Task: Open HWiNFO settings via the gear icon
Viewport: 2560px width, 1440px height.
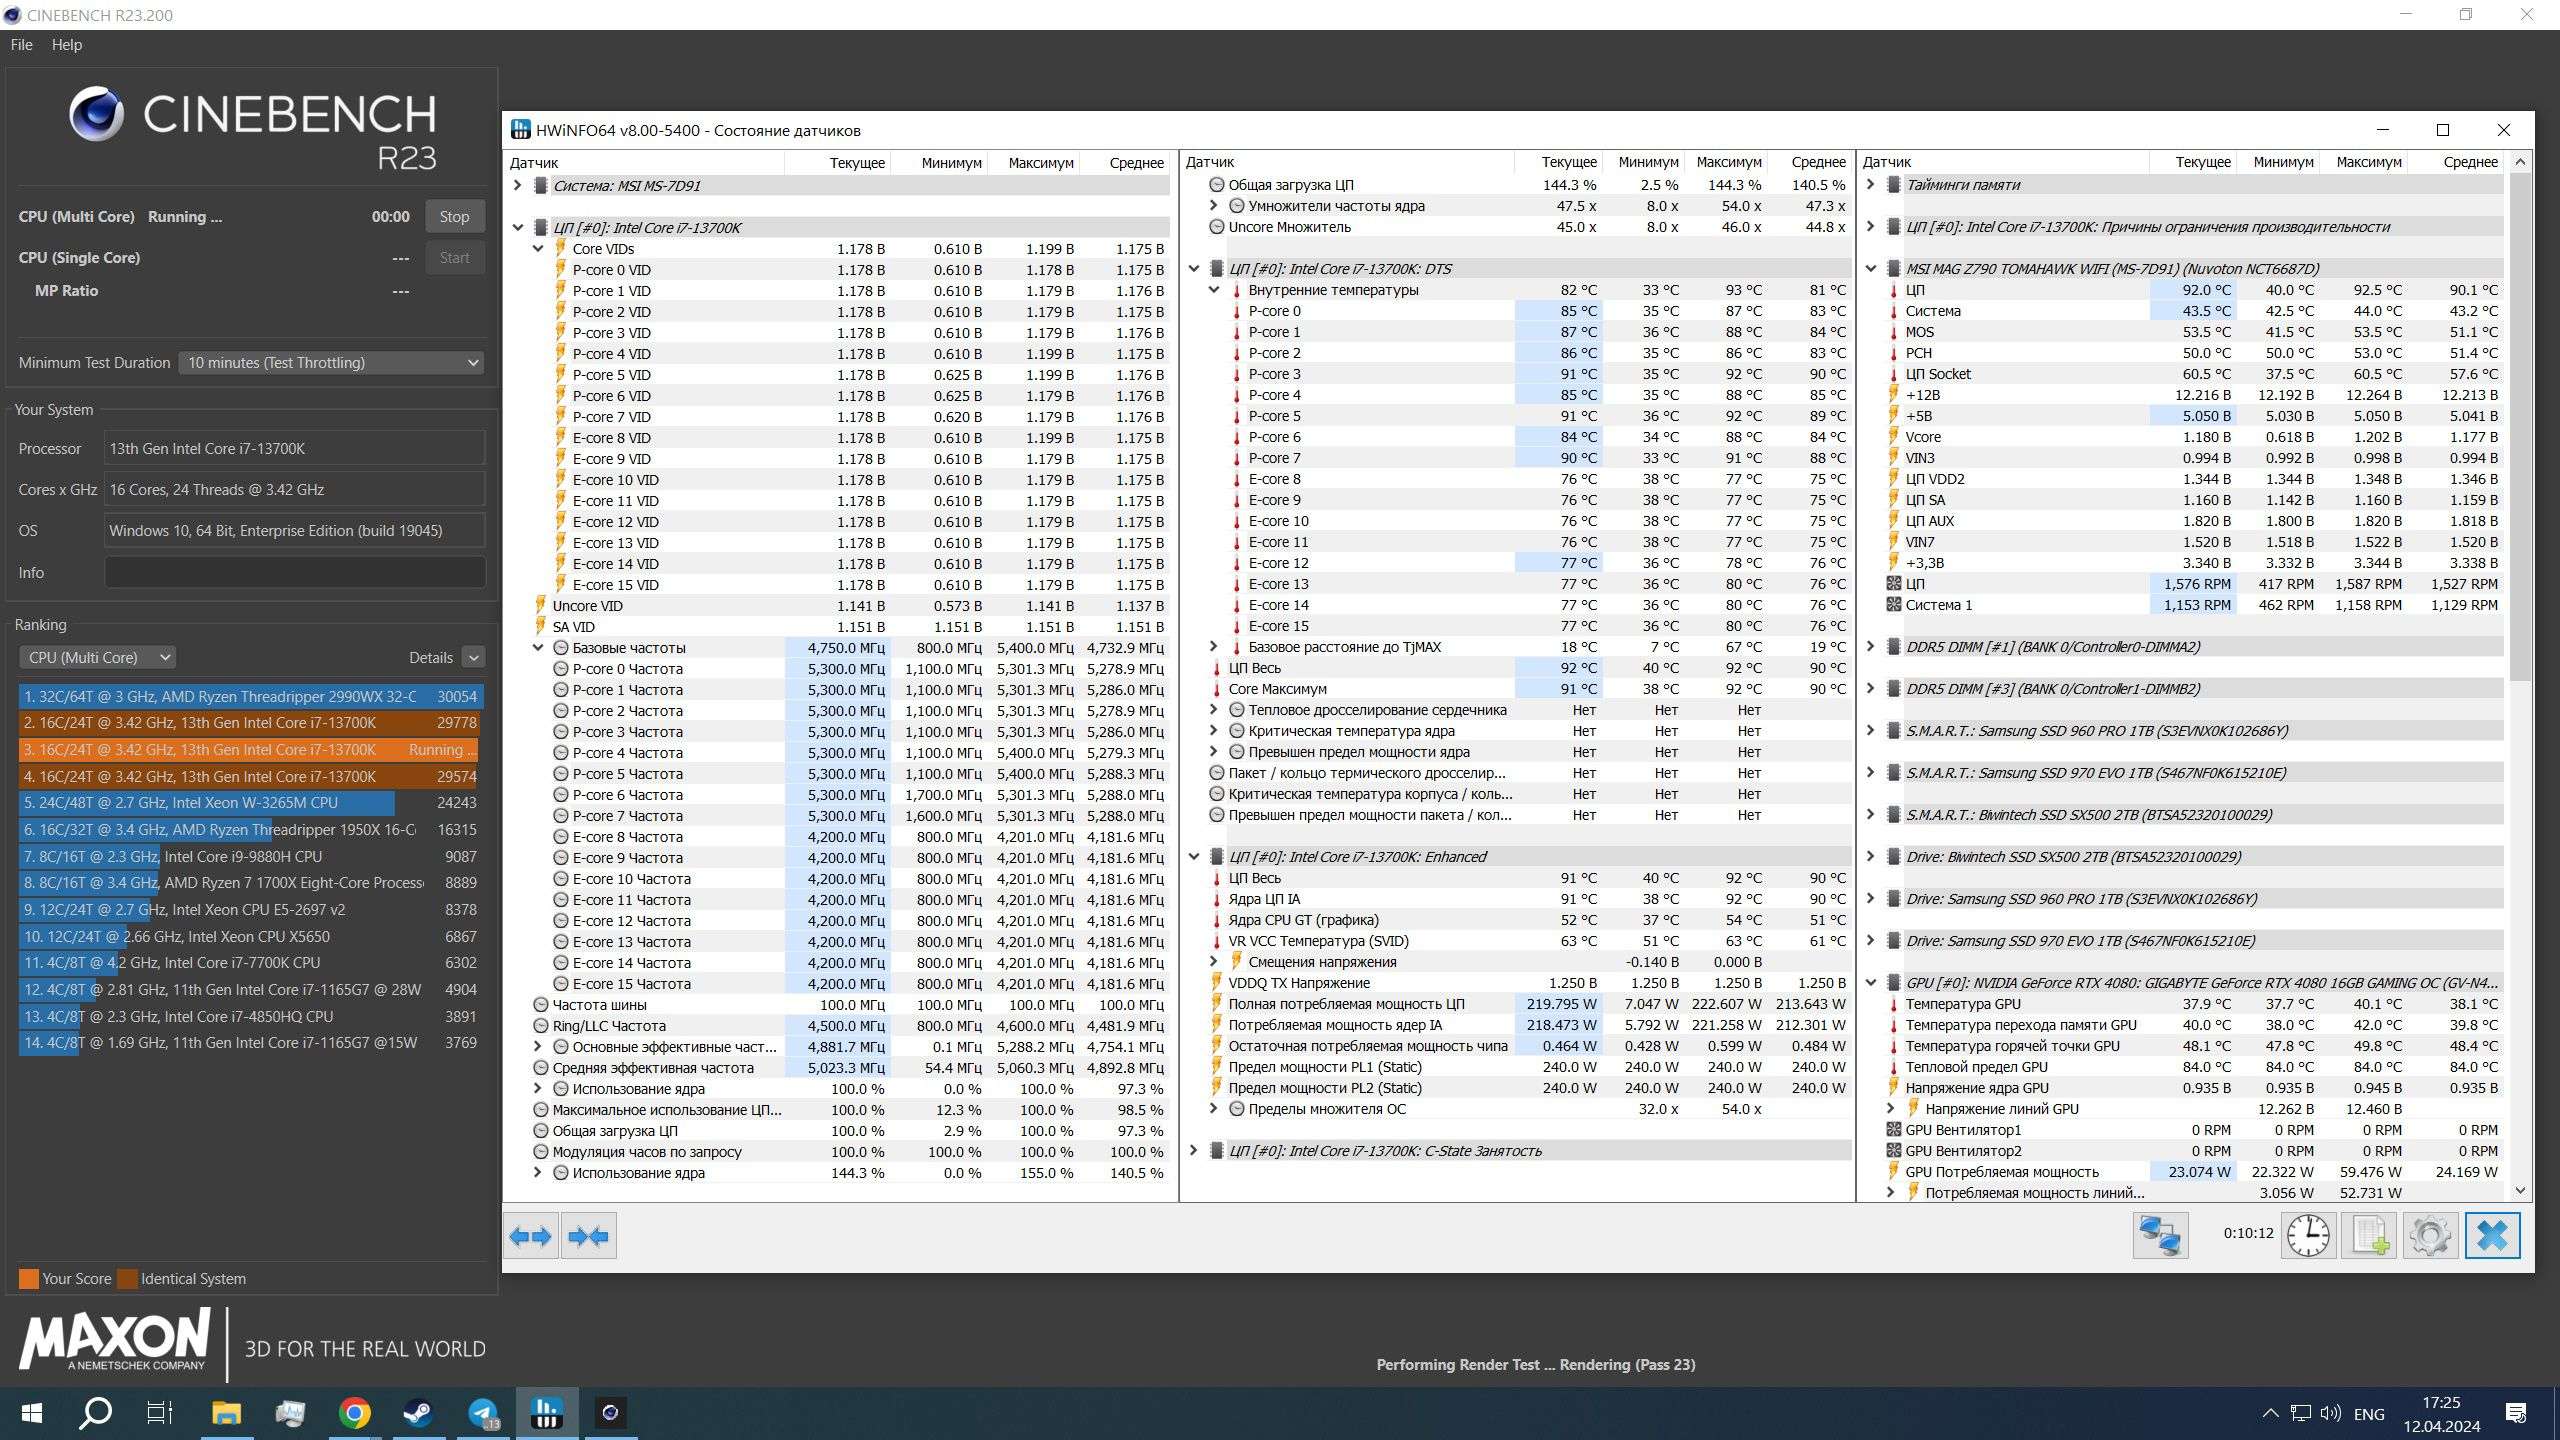Action: [2430, 1235]
